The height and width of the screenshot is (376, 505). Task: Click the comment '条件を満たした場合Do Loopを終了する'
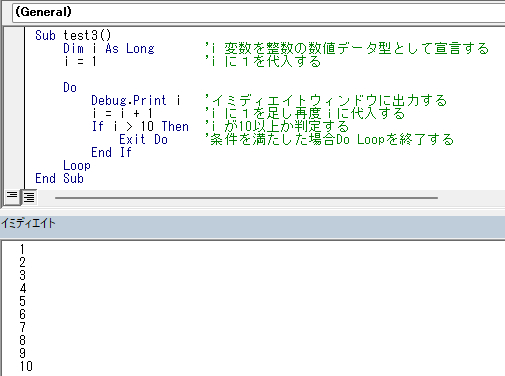(329, 139)
